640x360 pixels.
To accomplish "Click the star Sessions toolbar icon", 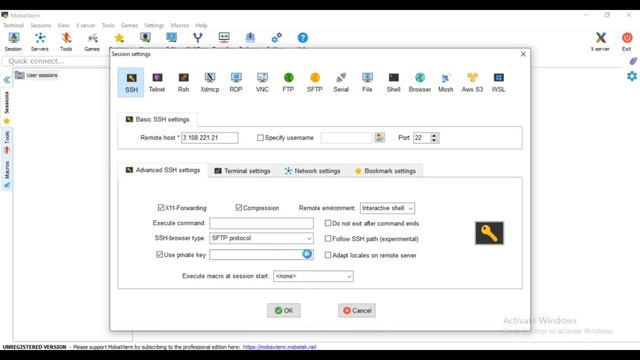I will point(119,38).
